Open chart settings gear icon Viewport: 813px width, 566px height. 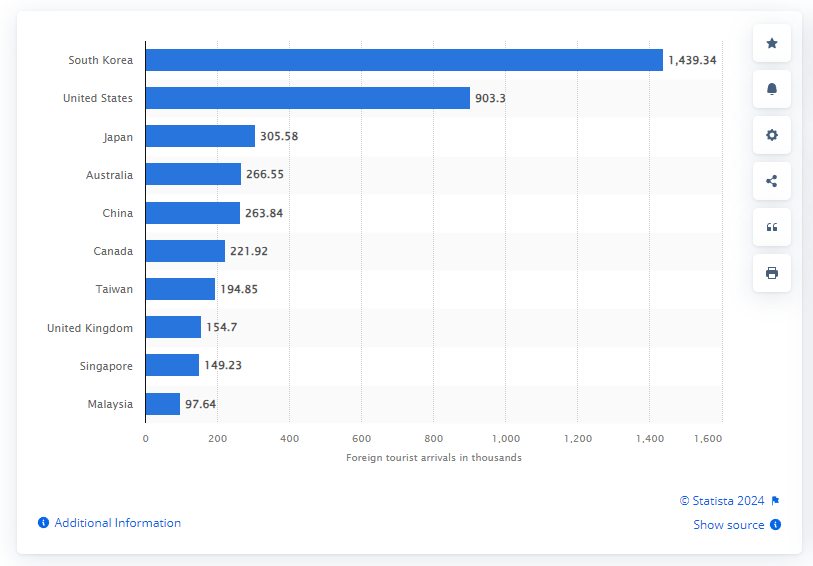(x=771, y=135)
